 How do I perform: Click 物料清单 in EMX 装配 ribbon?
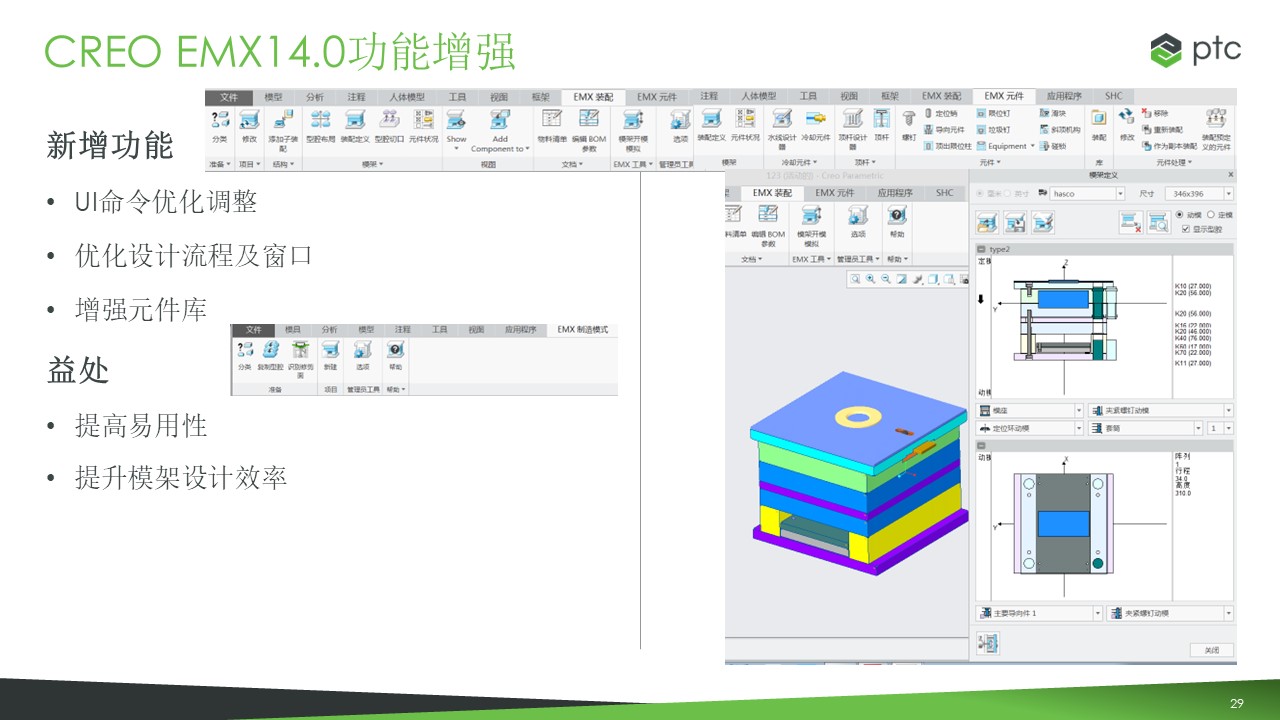[551, 125]
